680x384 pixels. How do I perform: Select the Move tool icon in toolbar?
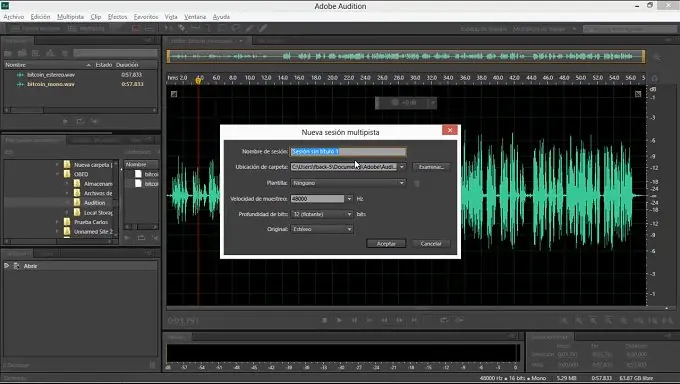point(169,28)
